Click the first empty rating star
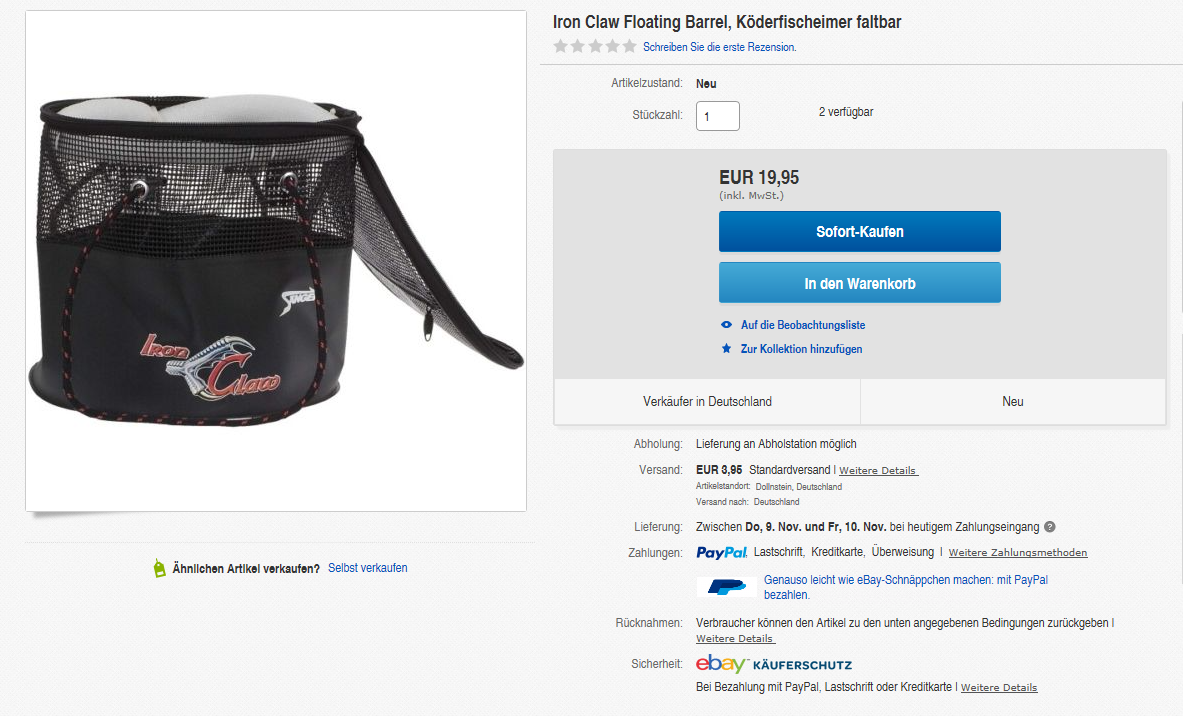 tap(561, 46)
